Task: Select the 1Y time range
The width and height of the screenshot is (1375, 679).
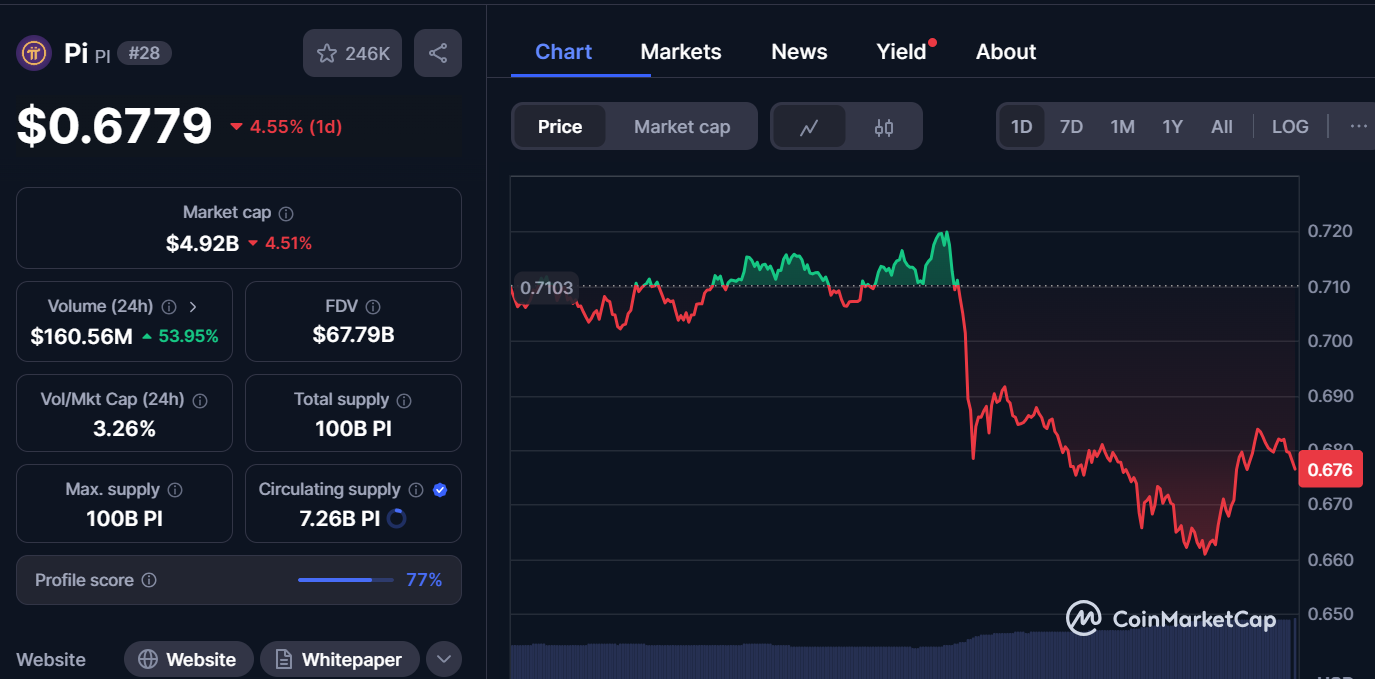Action: tap(1173, 127)
